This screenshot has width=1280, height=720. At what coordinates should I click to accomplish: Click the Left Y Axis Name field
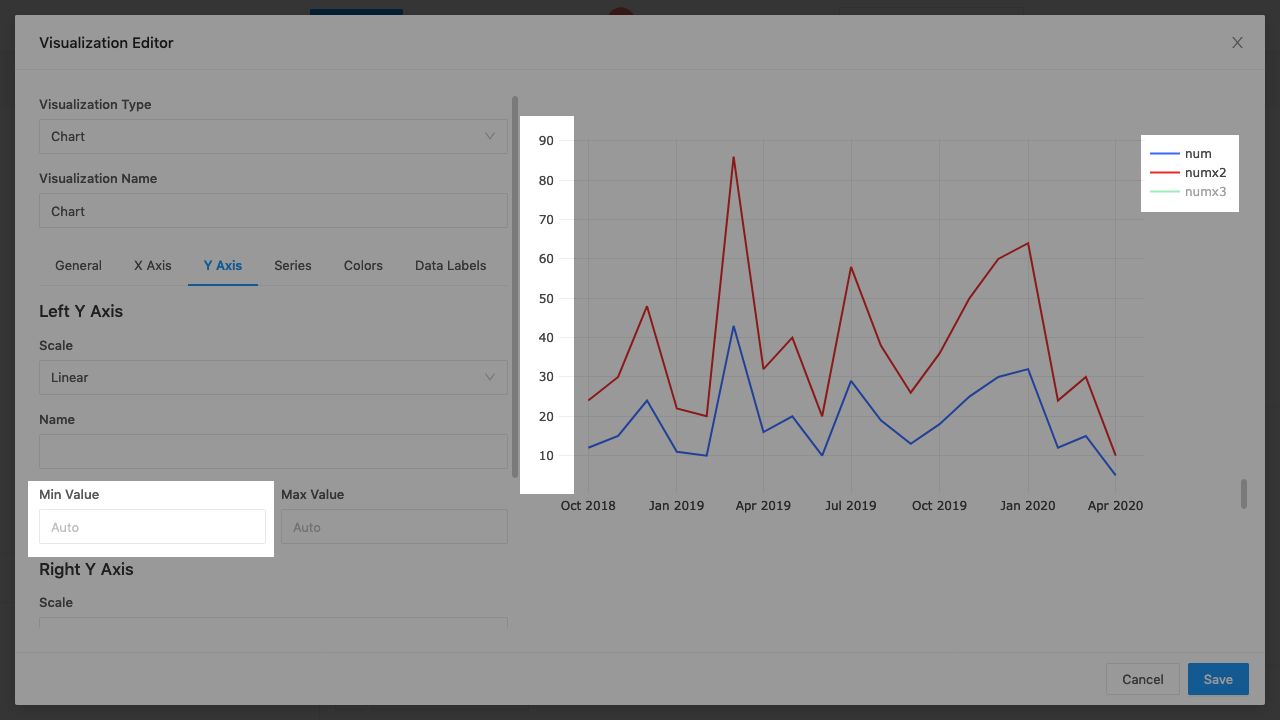(273, 451)
